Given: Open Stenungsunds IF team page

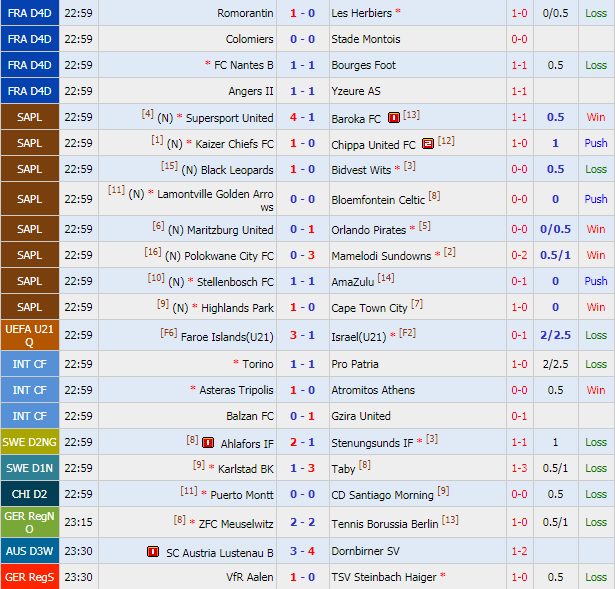Looking at the screenshot, I should coord(372,443).
